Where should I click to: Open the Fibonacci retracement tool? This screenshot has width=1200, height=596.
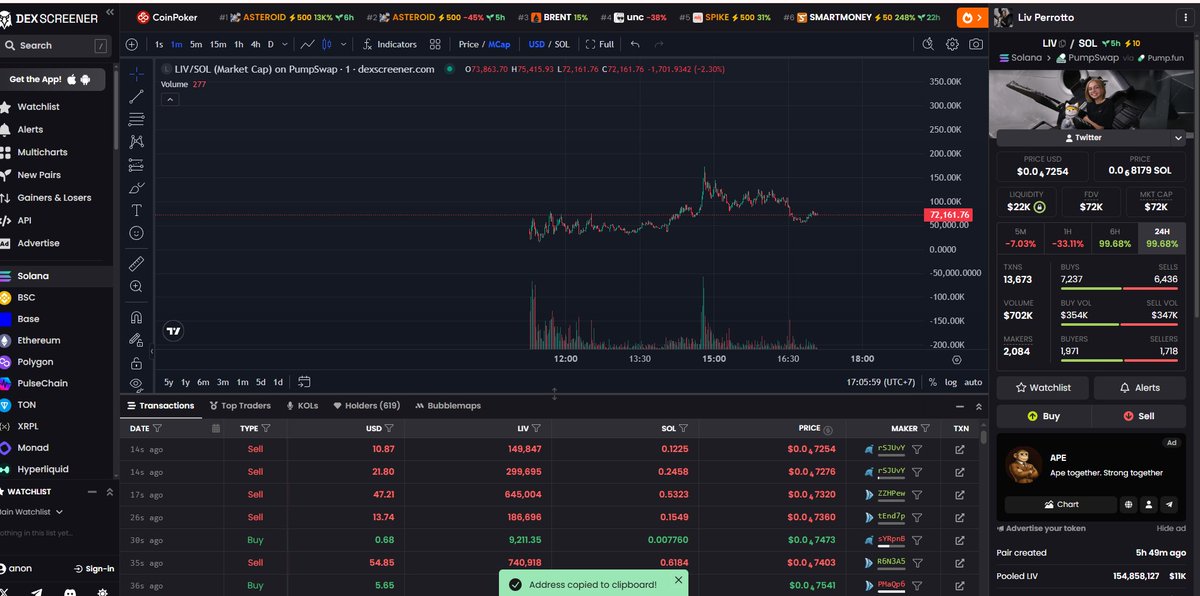point(136,120)
